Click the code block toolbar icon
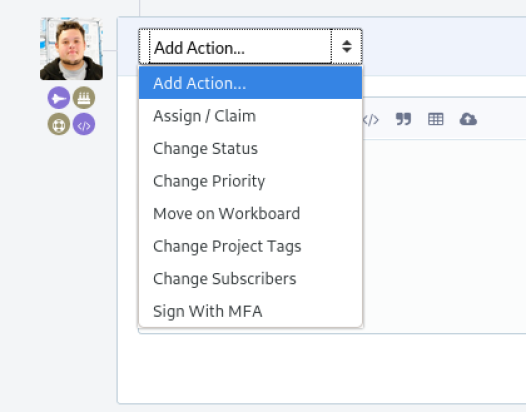This screenshot has width=526, height=412. point(371,120)
